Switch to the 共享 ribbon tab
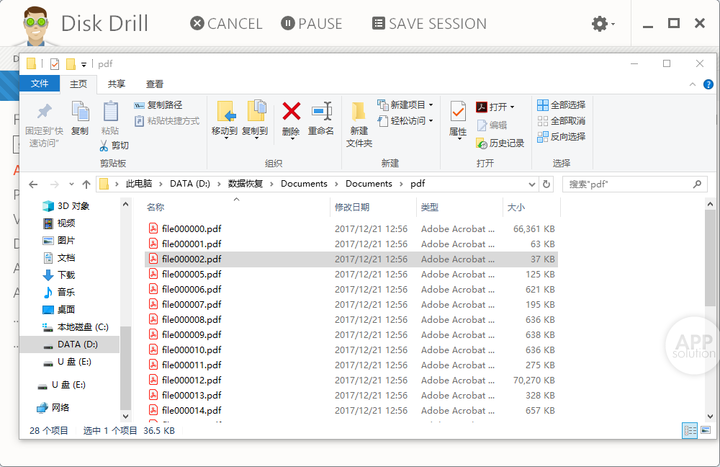Screen dimensions: 720x467 click(116, 84)
